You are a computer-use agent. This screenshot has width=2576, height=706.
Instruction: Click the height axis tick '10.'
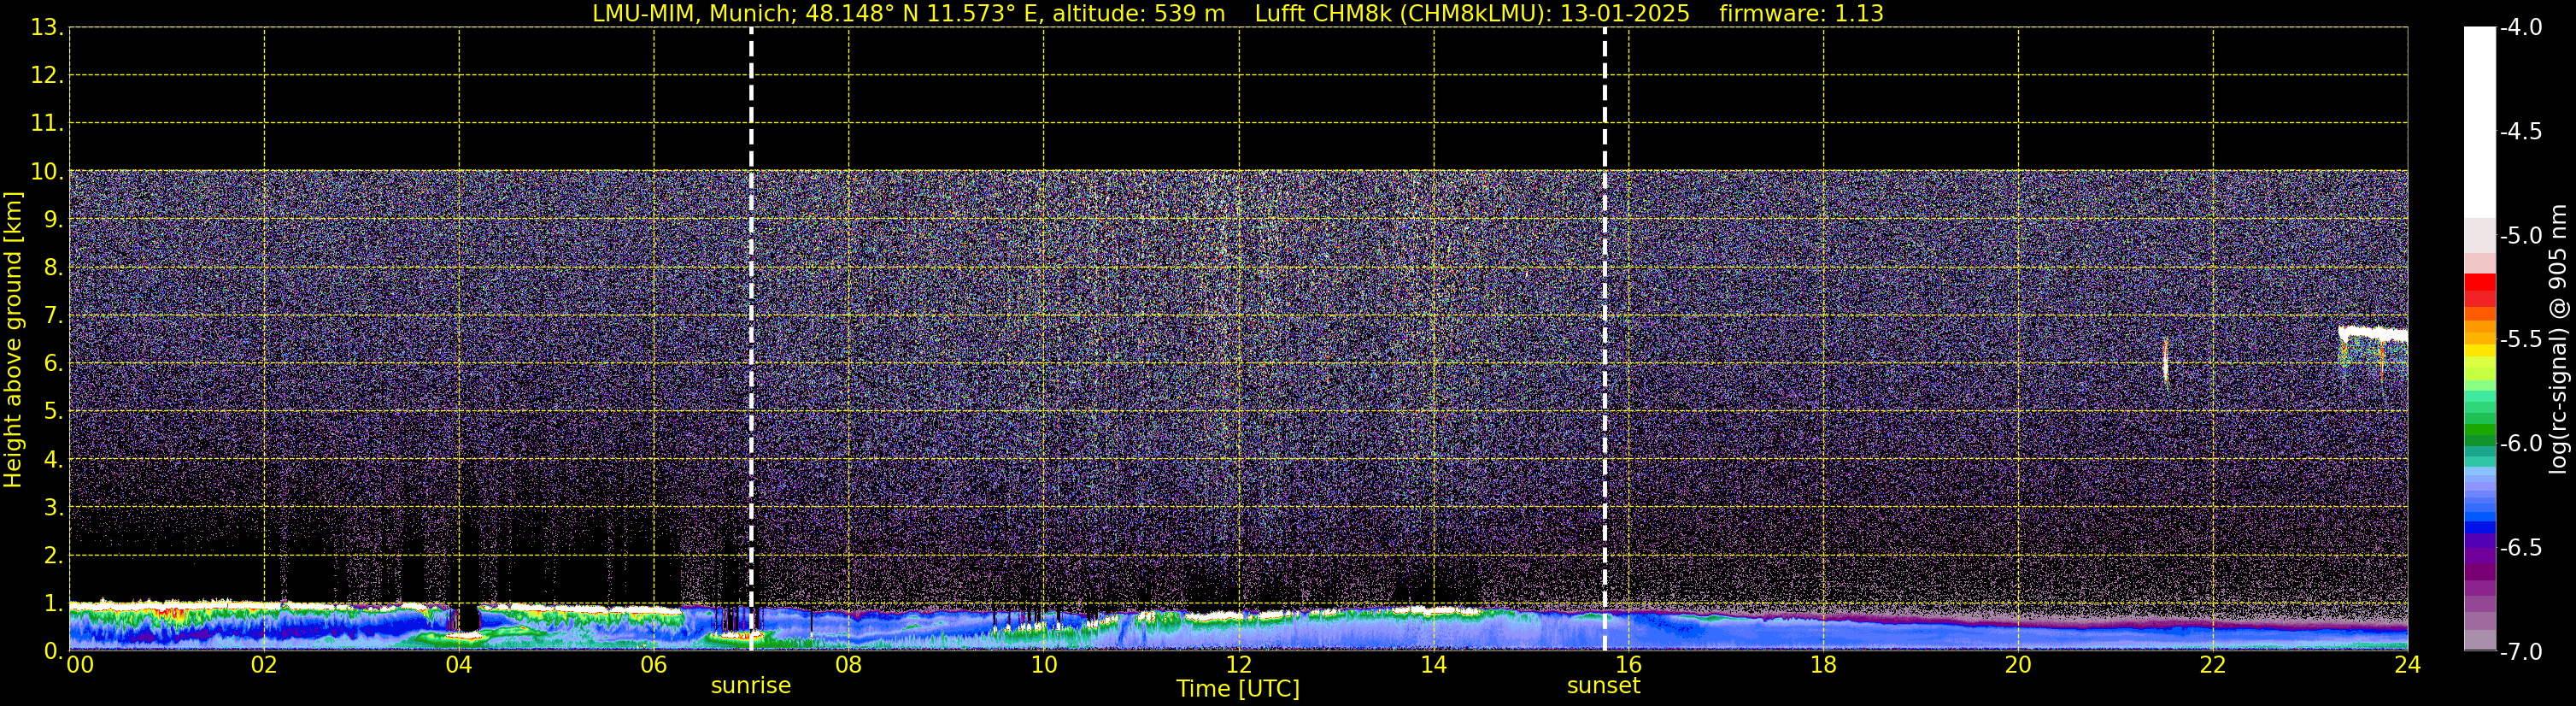[x=47, y=172]
